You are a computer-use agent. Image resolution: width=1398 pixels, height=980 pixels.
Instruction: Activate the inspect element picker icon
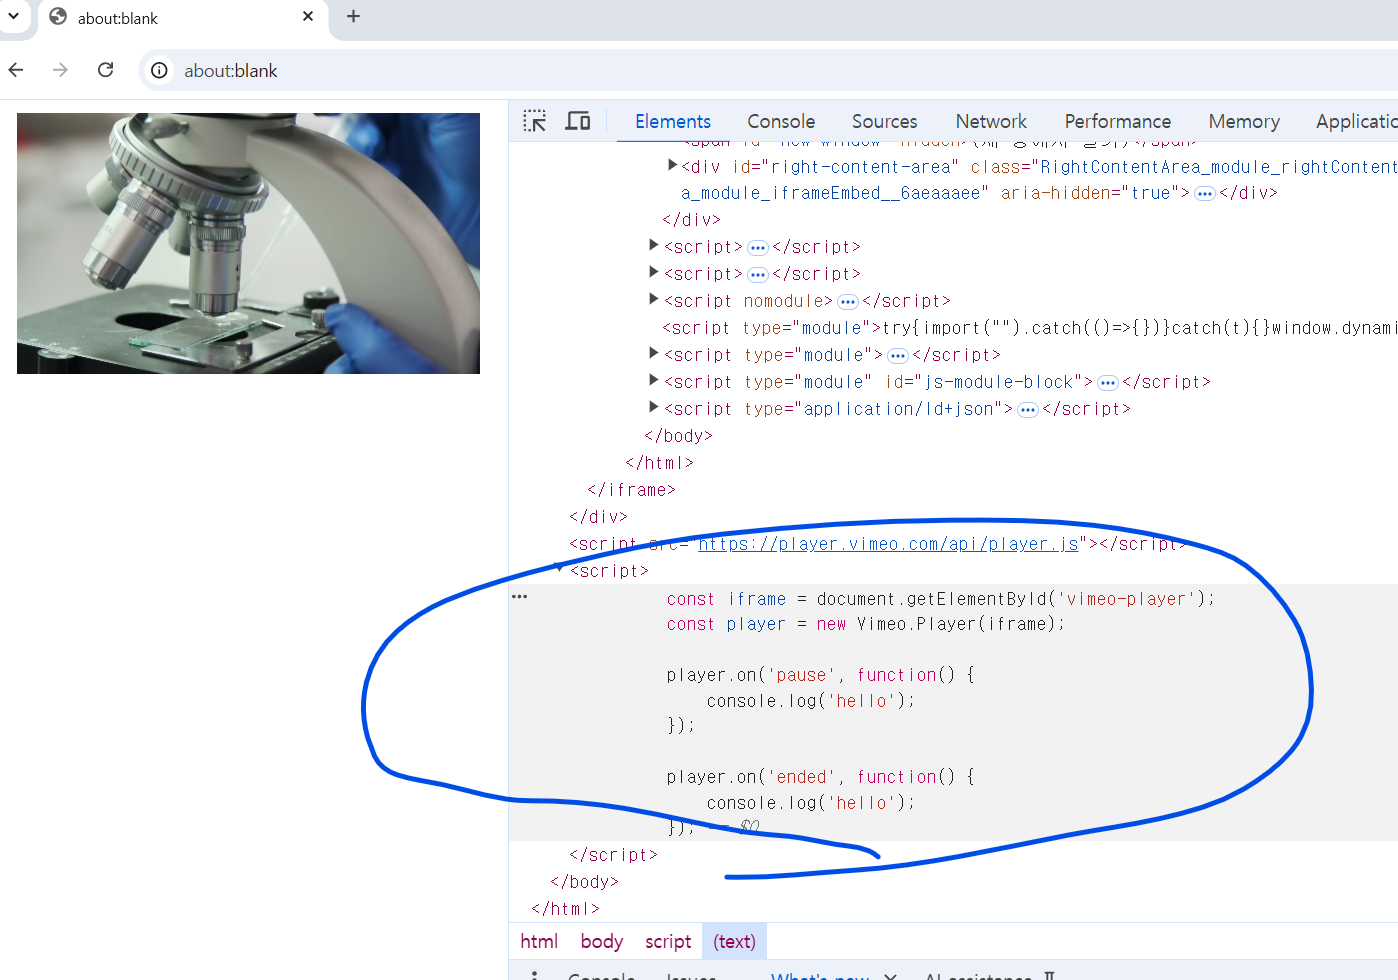pos(535,121)
